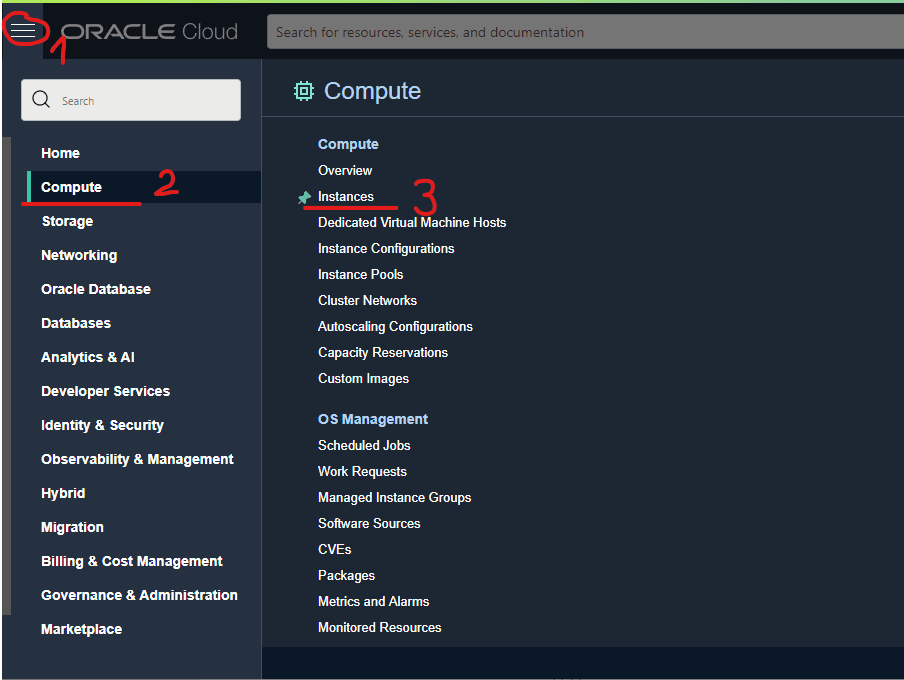Open Instance Configurations
The width and height of the screenshot is (904, 680).
pos(386,249)
